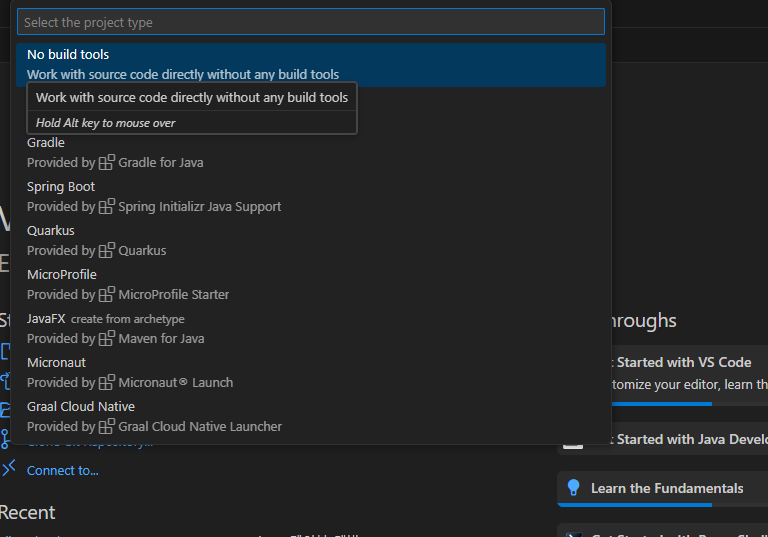Click the 'Hold Alt key to mouse over' hint

point(105,123)
